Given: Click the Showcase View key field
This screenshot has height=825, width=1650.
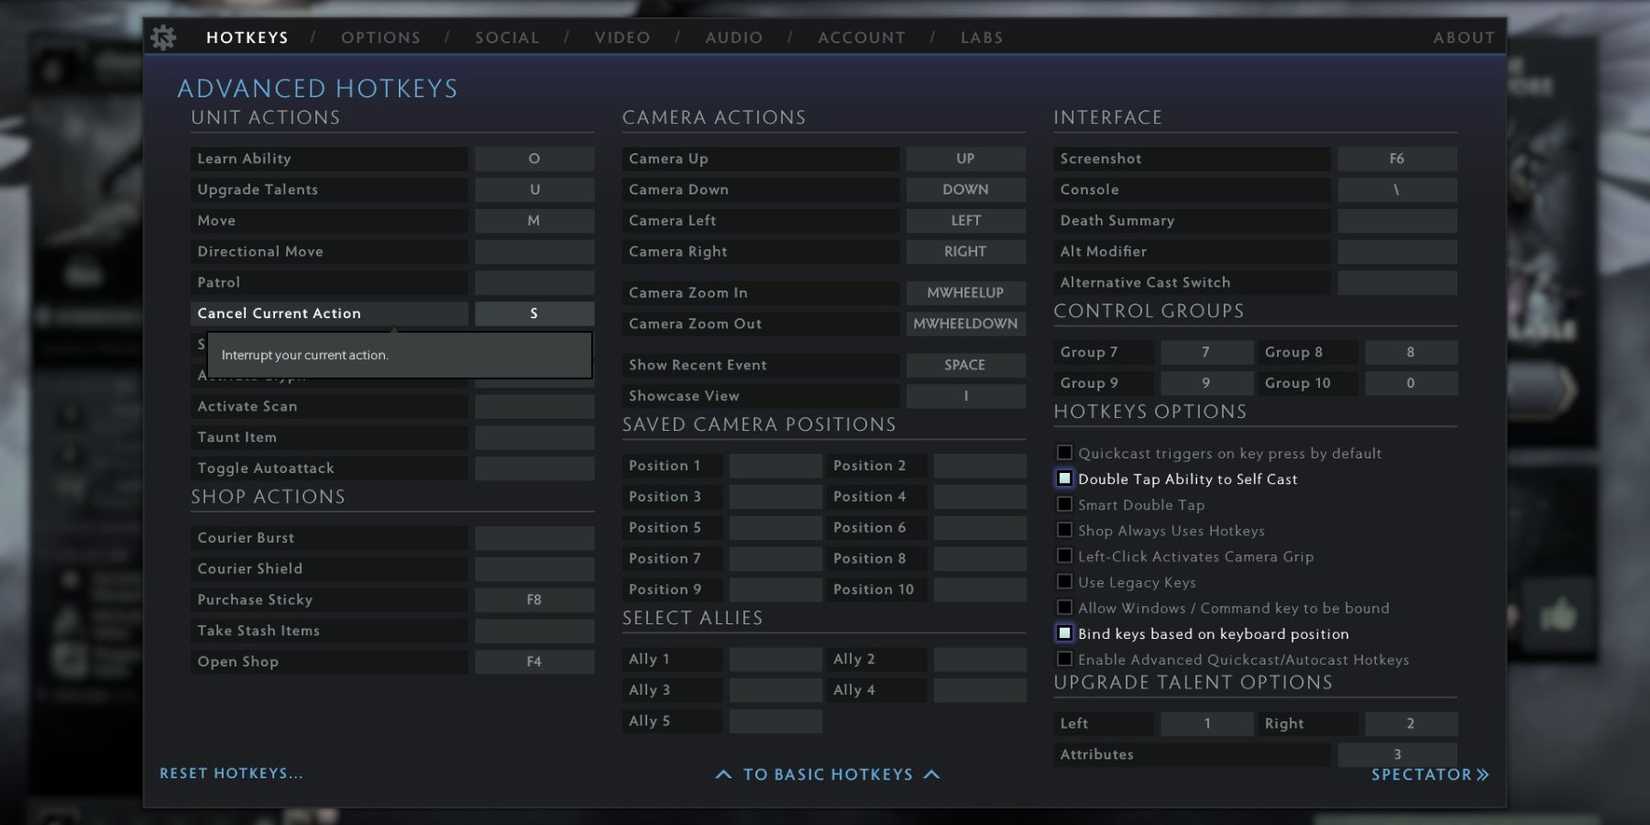Looking at the screenshot, I should coord(965,396).
